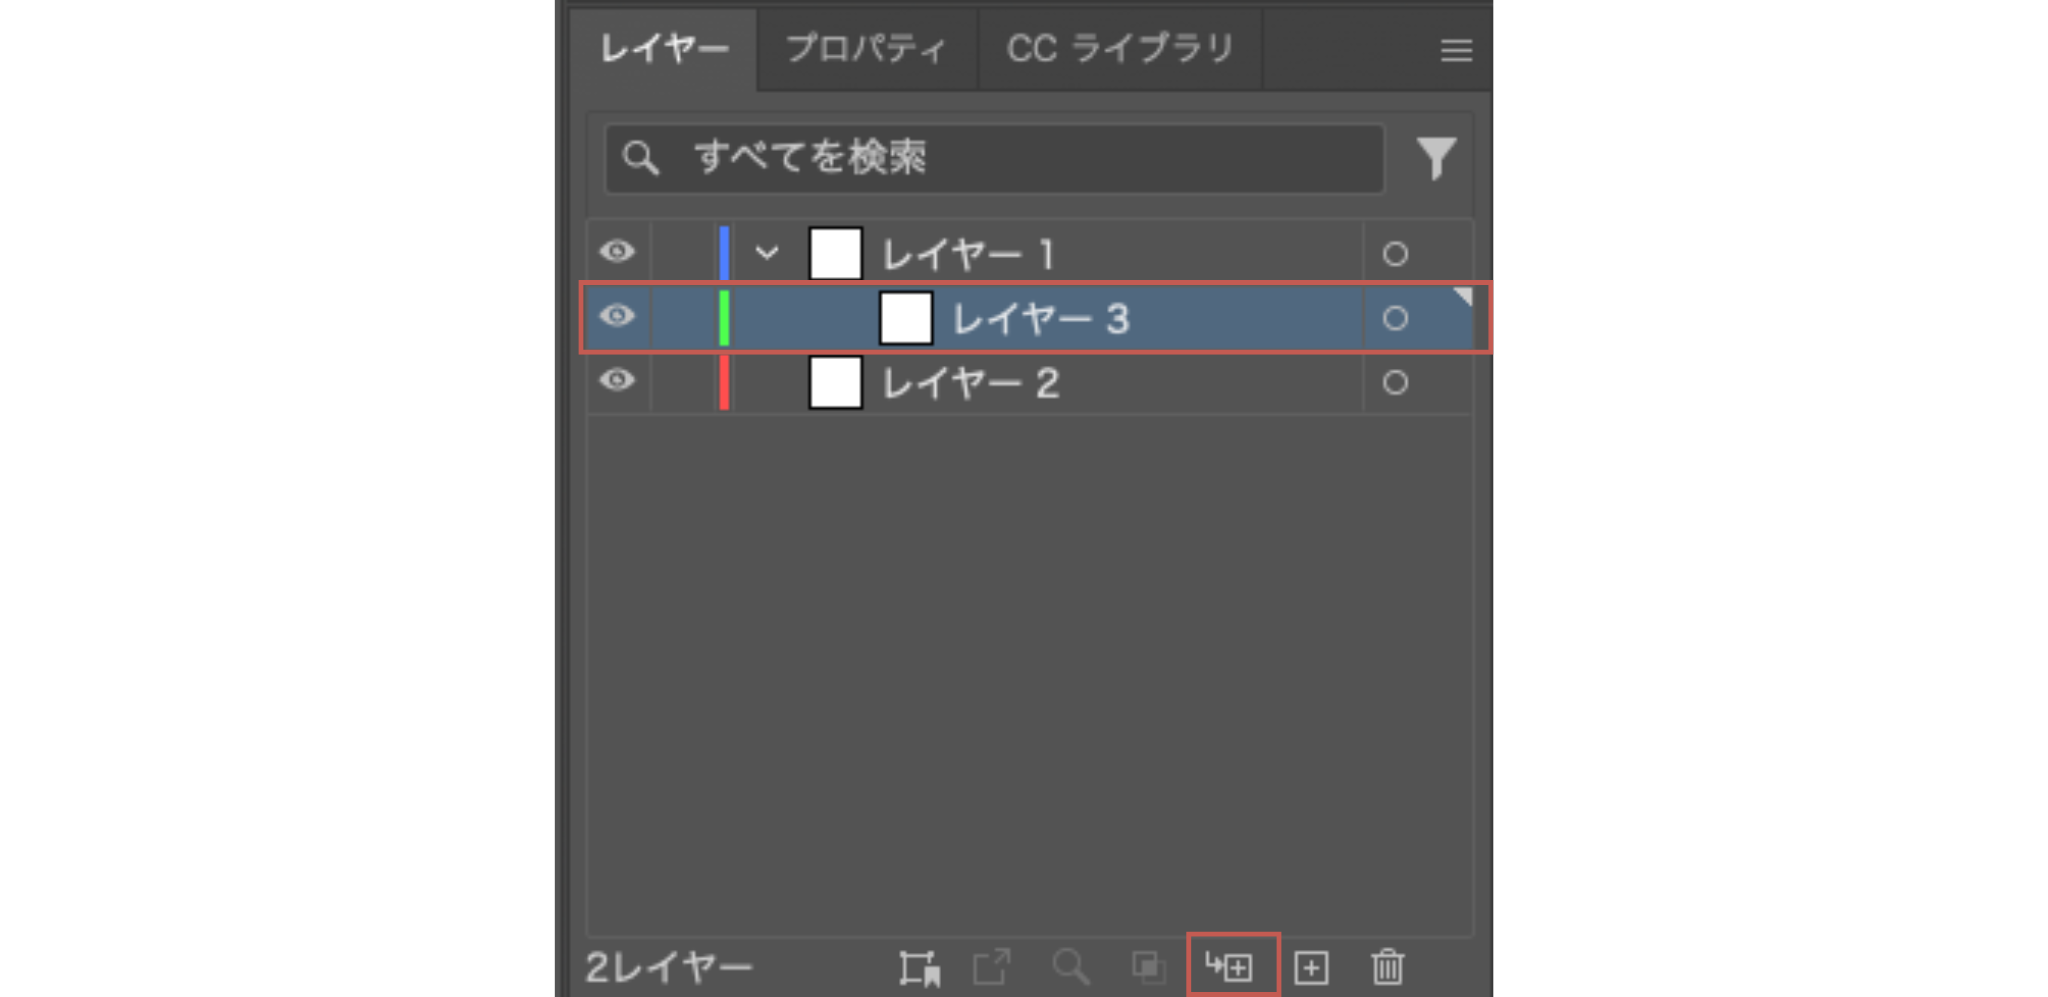Hide レイヤー 1 with its eye toggle
The width and height of the screenshot is (2048, 997).
617,253
